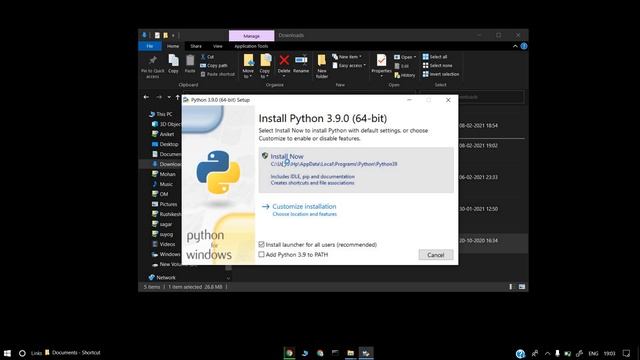Open the Move to dropdown in ribbon
The height and width of the screenshot is (360, 640).
pyautogui.click(x=248, y=66)
